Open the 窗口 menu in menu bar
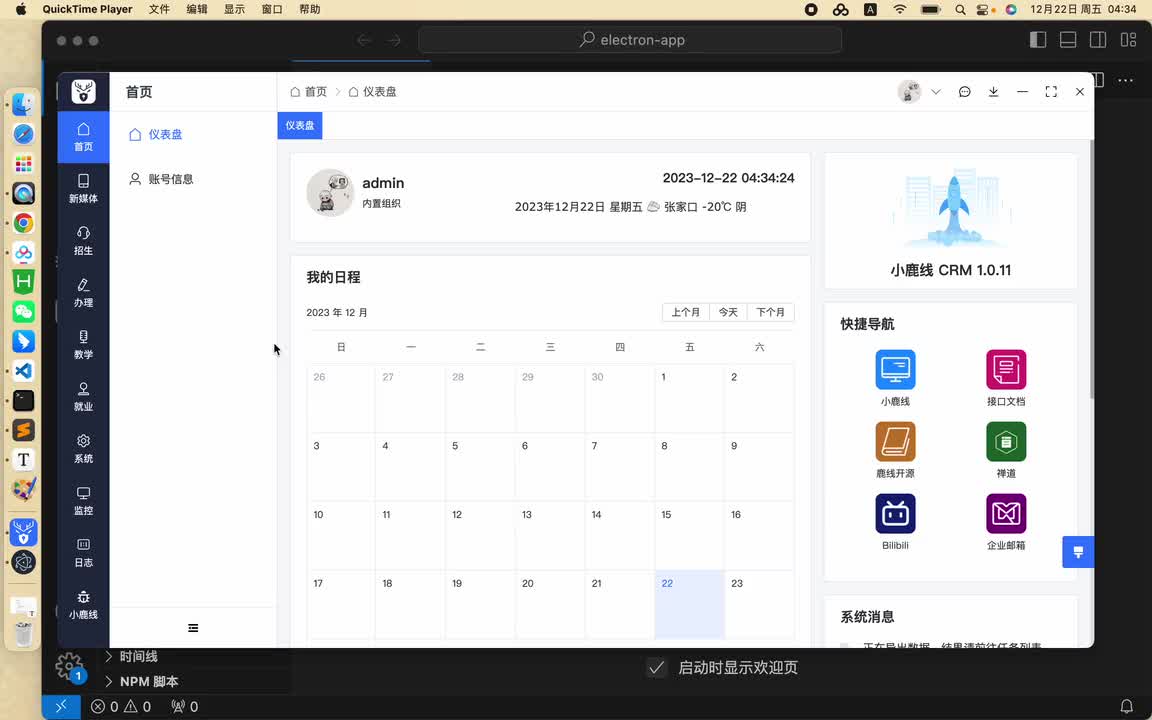Screen dimensions: 1152x720 coord(272,10)
